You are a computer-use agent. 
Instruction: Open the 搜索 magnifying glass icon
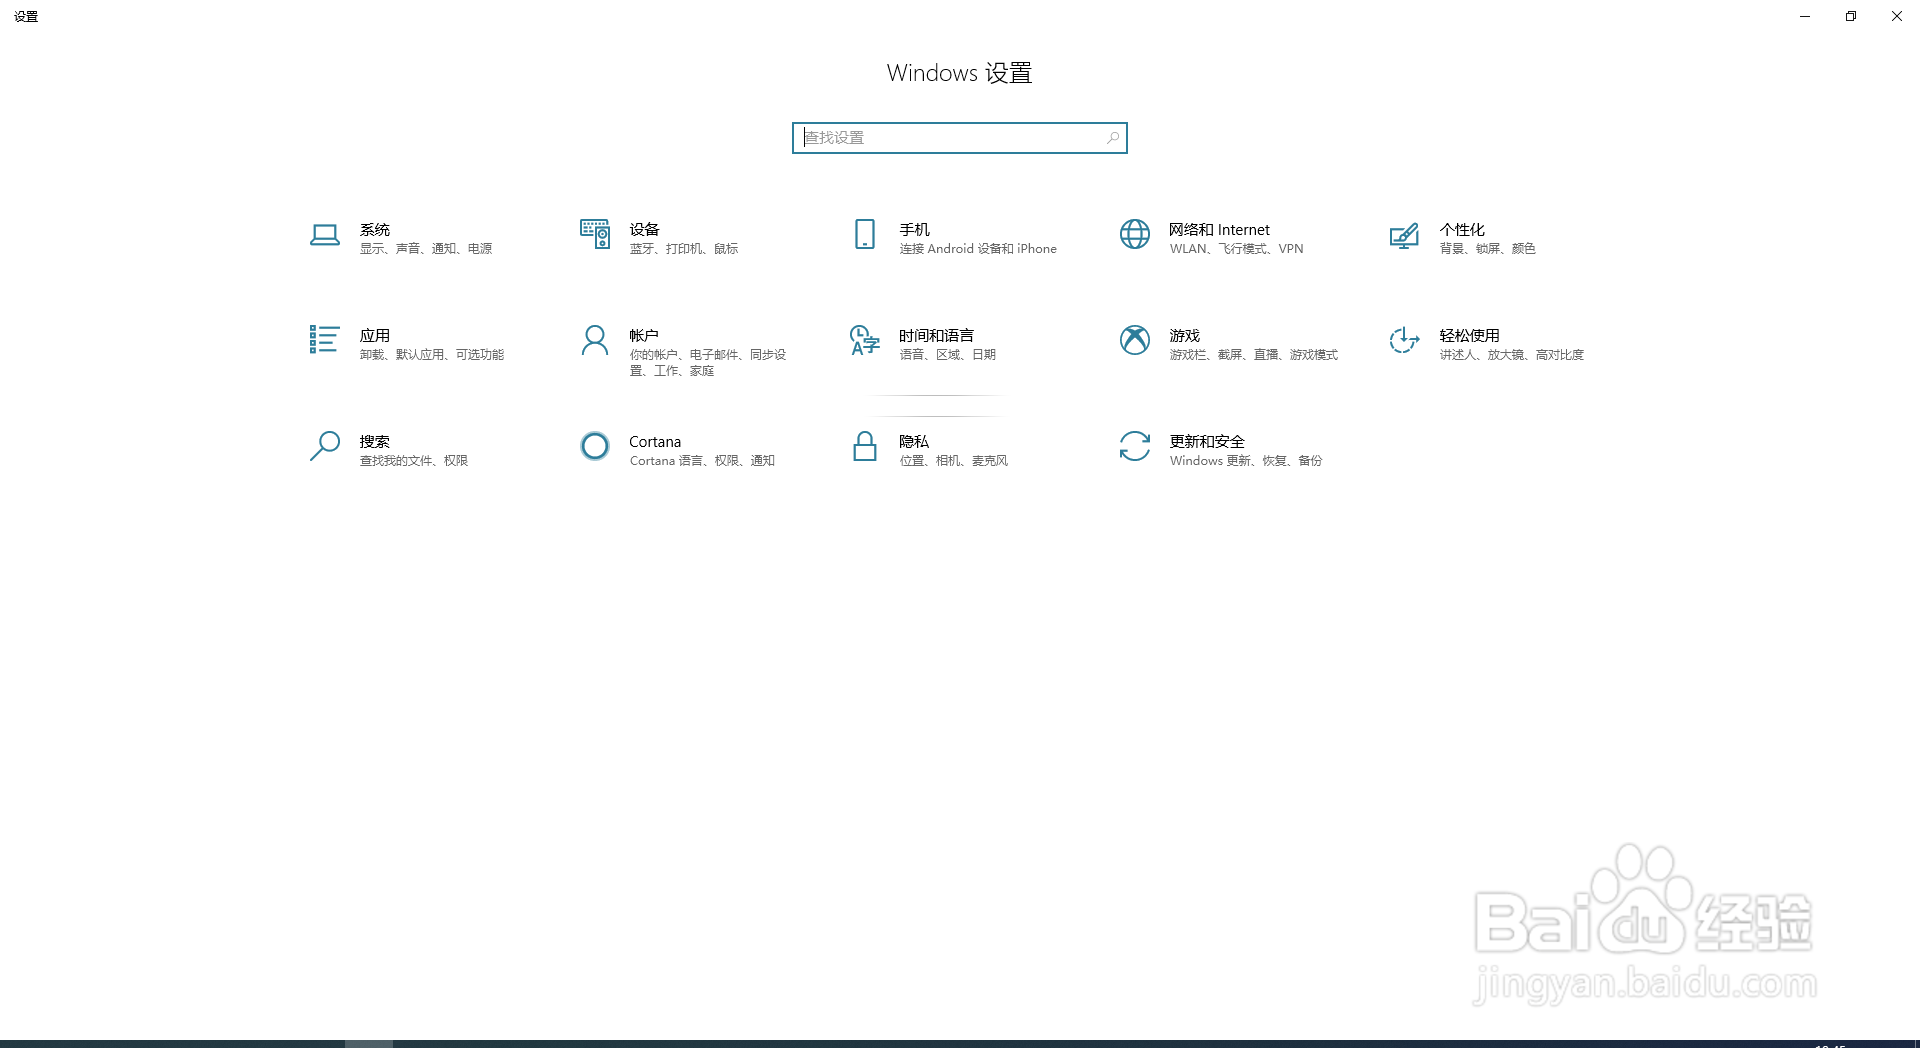click(x=325, y=446)
